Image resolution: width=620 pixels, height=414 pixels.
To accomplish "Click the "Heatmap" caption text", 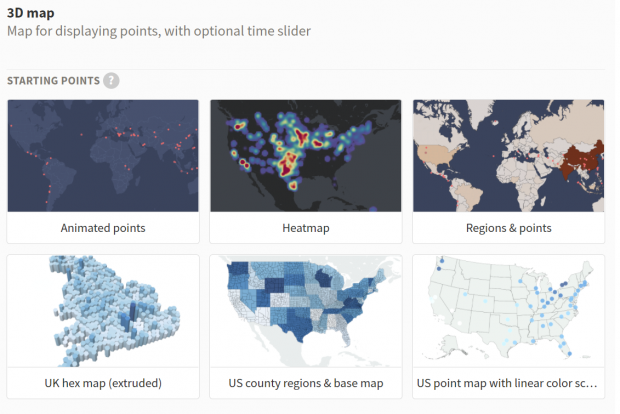I will click(305, 228).
